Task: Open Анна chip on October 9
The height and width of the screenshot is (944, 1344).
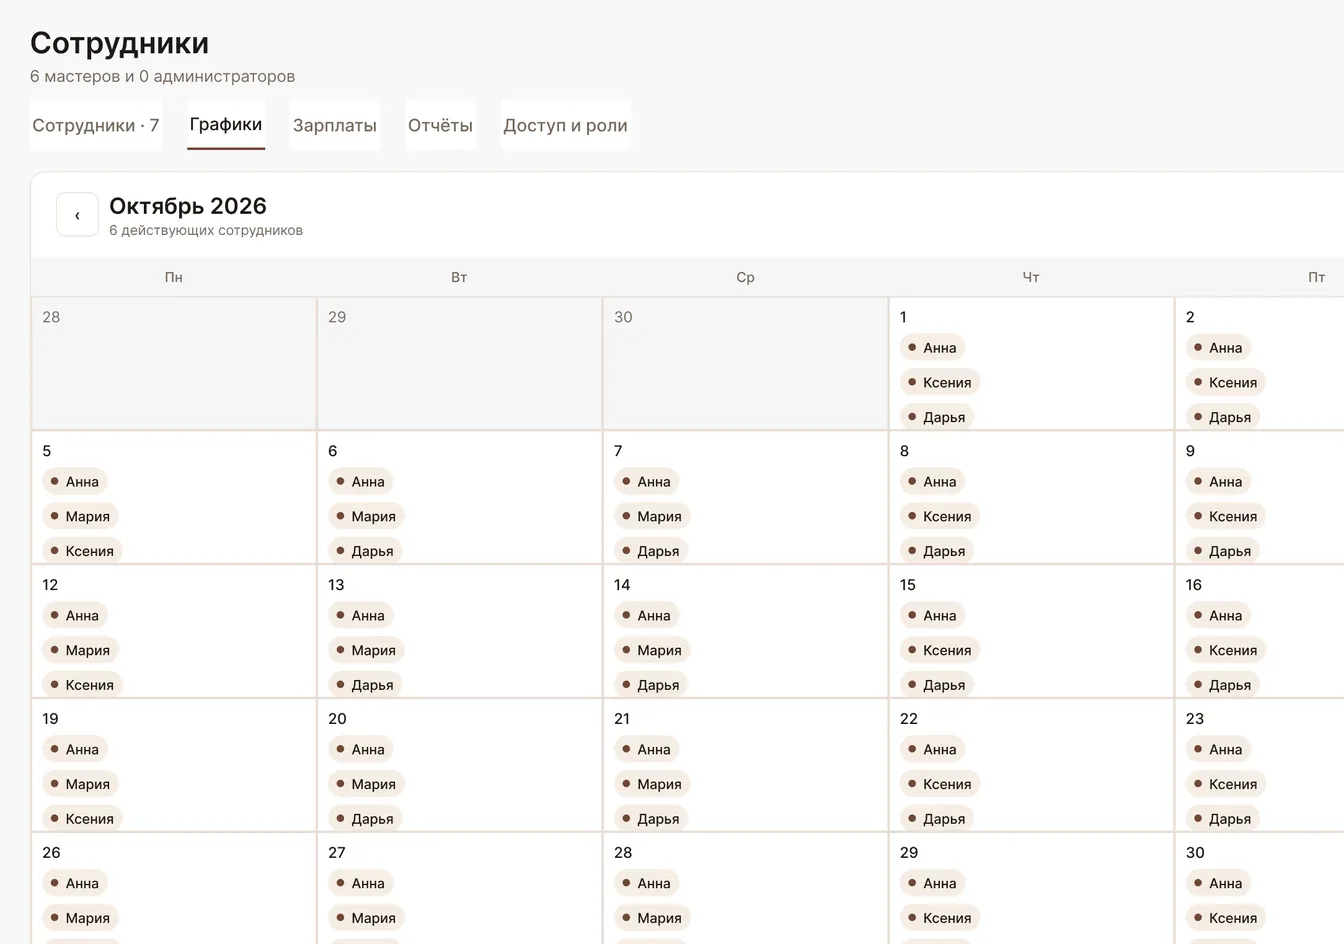Action: pyautogui.click(x=1218, y=482)
